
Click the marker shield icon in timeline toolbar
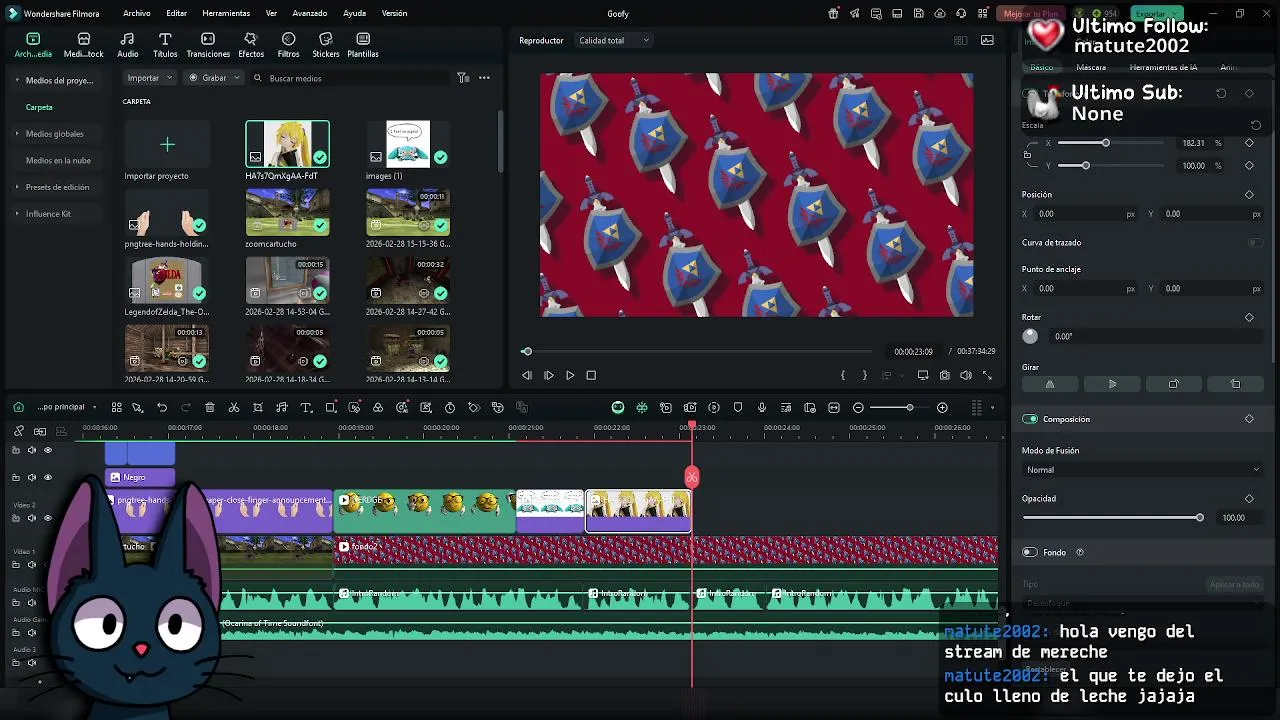(738, 407)
